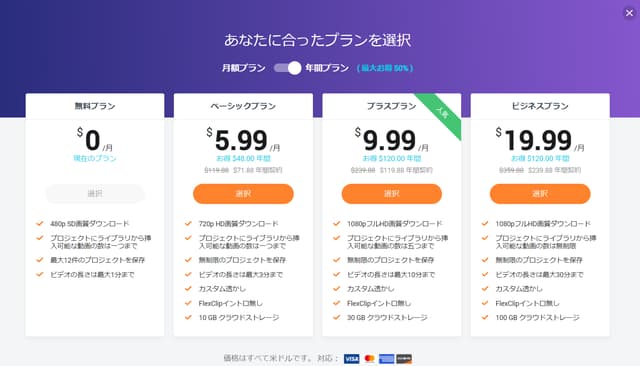Click the green popular ribbon on Plus plan
The image size is (640, 366).
tap(441, 113)
